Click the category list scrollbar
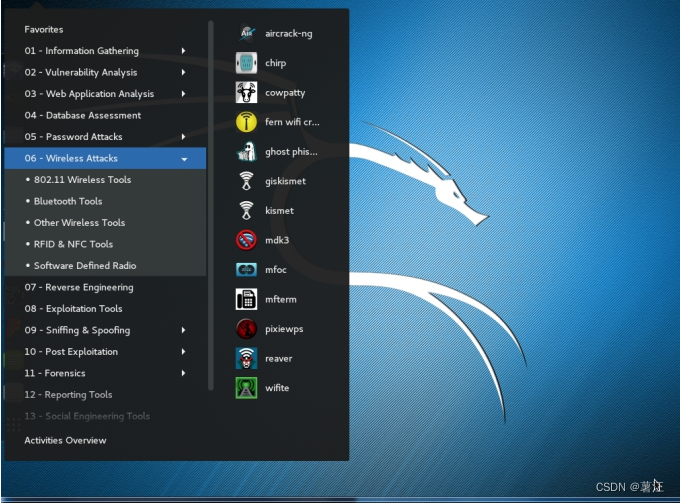This screenshot has width=680, height=503. [x=211, y=206]
